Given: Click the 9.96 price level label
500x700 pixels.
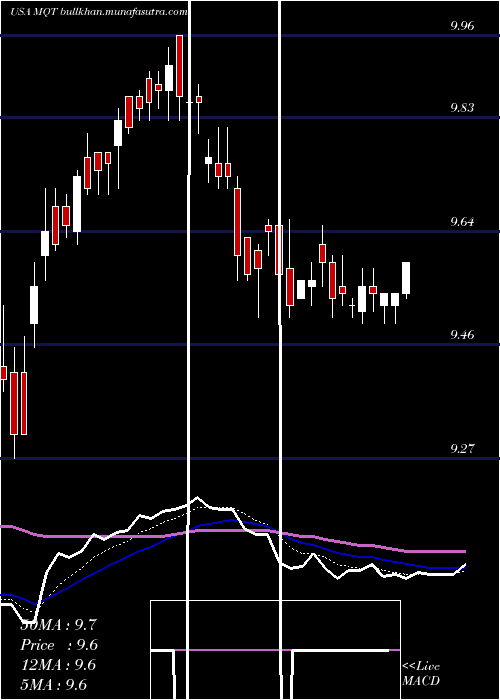Looking at the screenshot, I should point(462,25).
